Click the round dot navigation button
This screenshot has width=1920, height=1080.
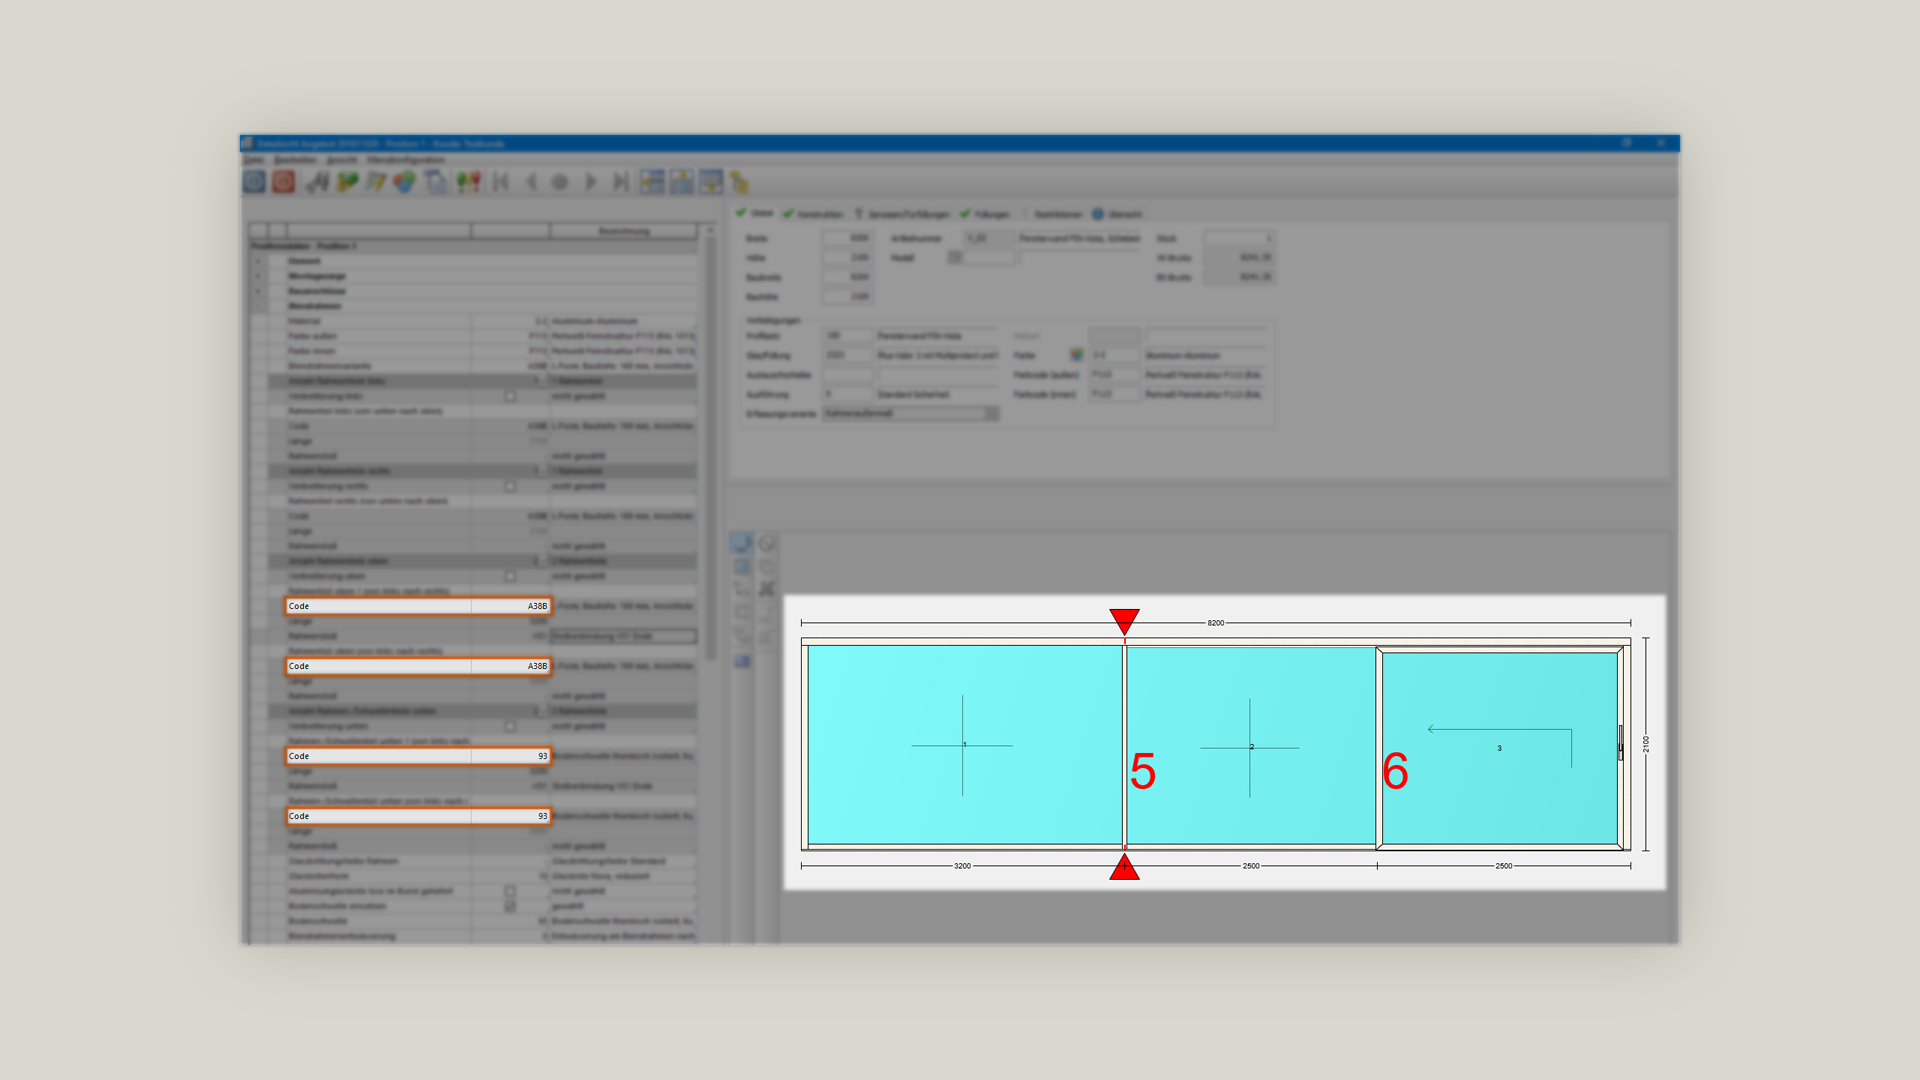(x=560, y=182)
